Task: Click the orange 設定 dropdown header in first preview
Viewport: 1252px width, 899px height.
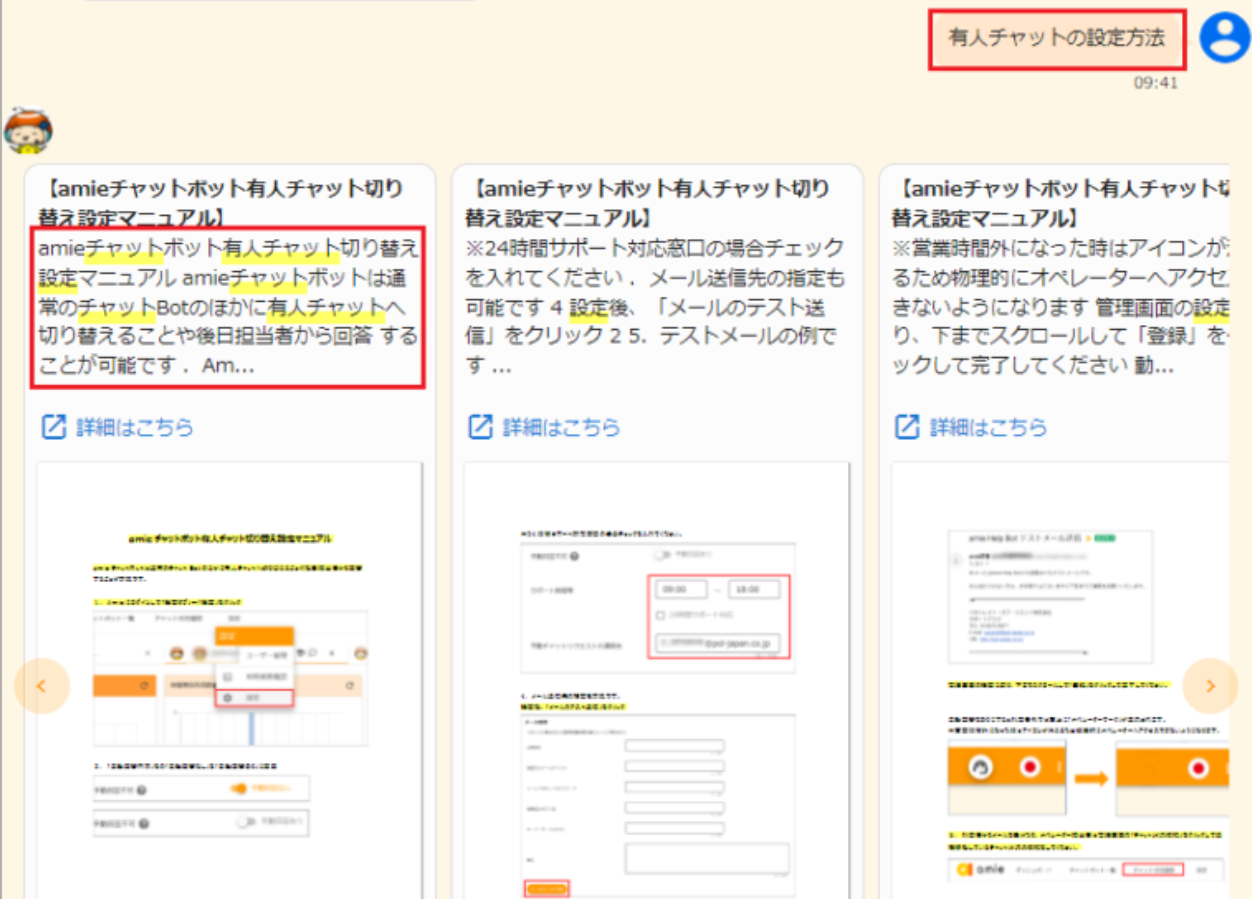Action: [x=254, y=636]
